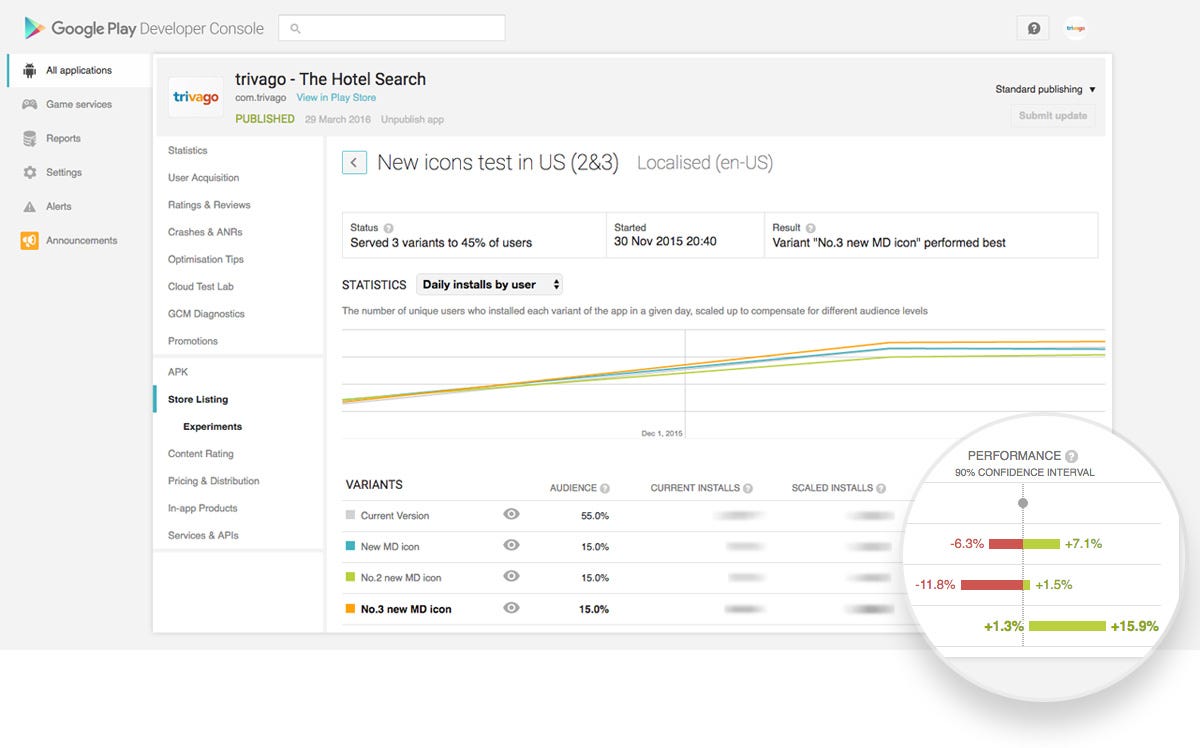Image resolution: width=1200 pixels, height=748 pixels.
Task: Open the trivago account avatar
Action: tap(1075, 28)
